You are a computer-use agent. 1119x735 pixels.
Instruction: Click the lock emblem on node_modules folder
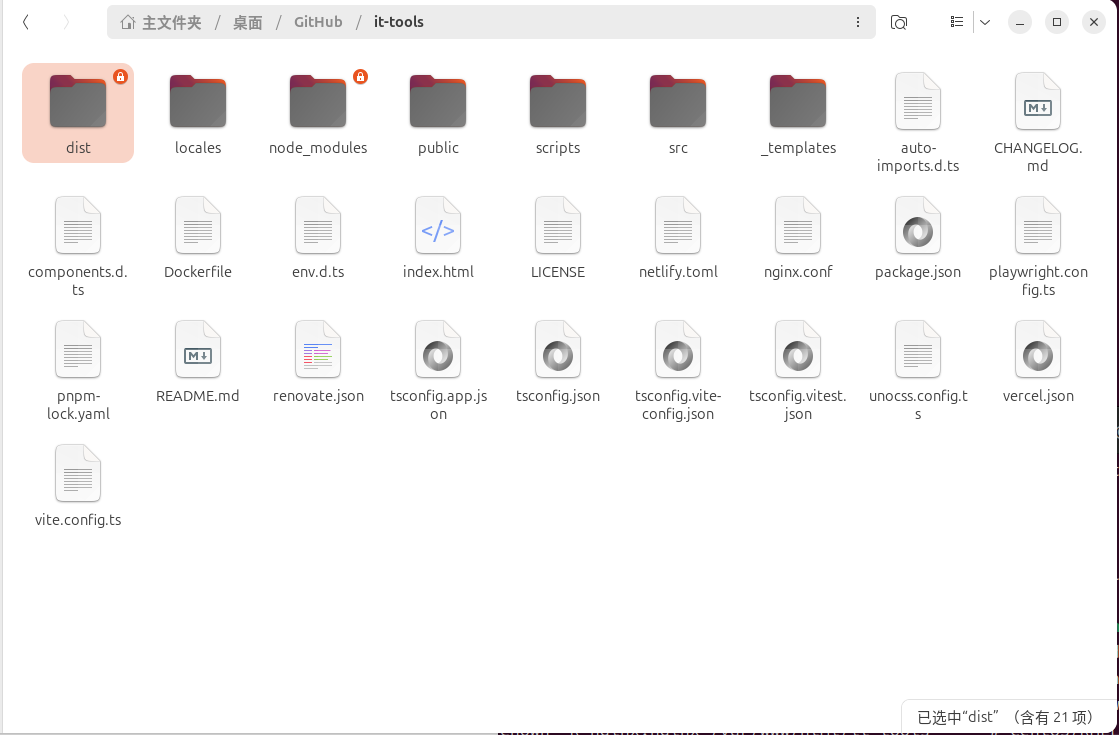coord(360,76)
